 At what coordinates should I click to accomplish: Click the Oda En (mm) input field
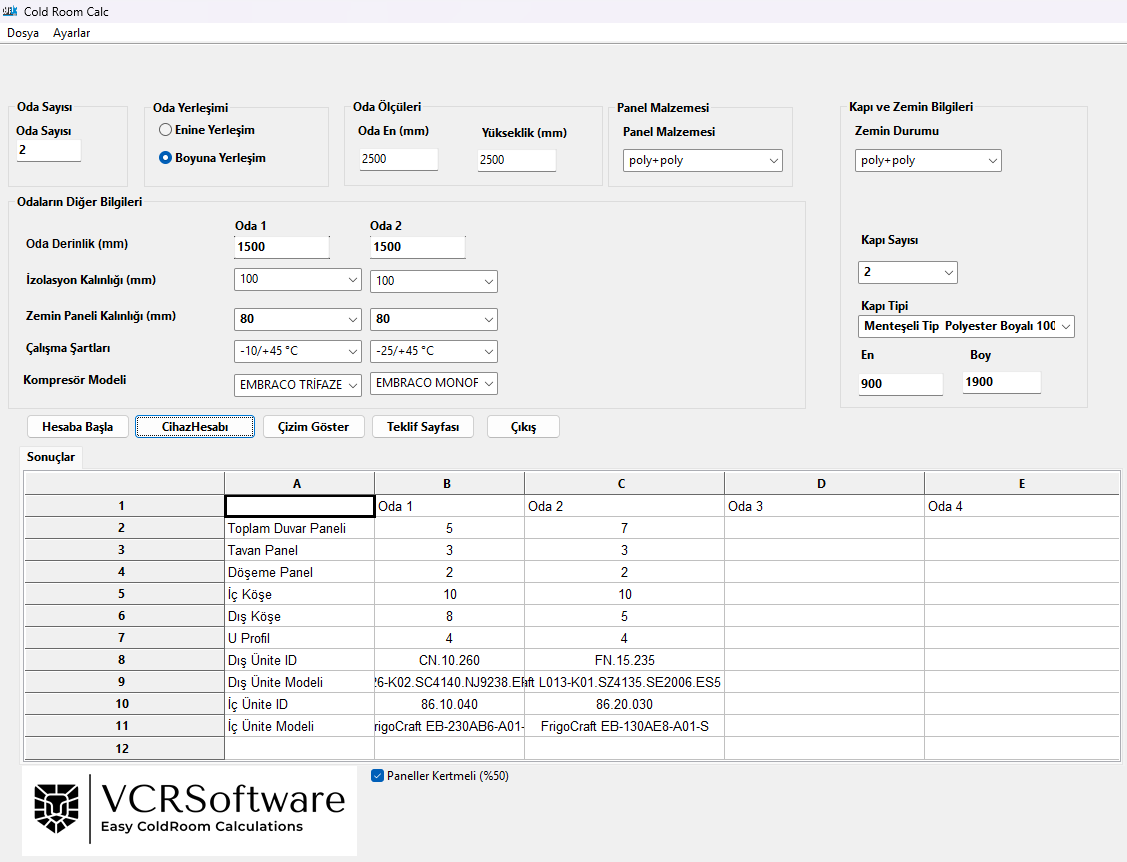(x=398, y=159)
